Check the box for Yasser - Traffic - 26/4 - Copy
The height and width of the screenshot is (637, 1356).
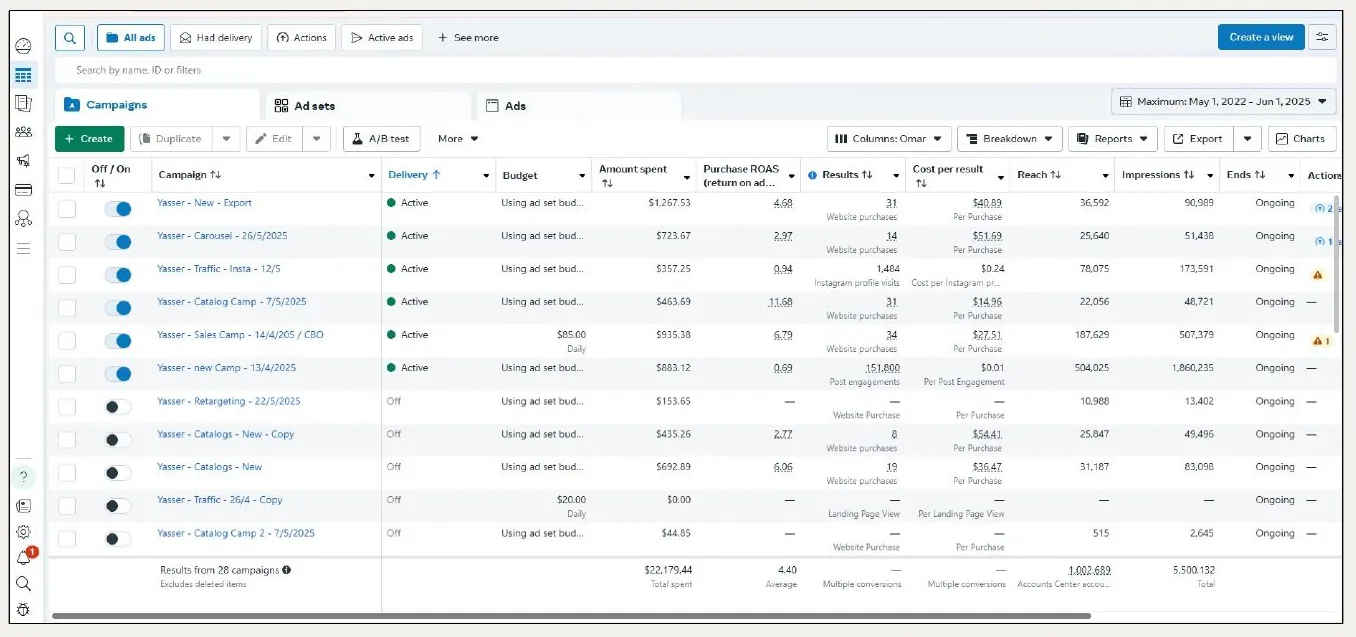click(x=66, y=506)
